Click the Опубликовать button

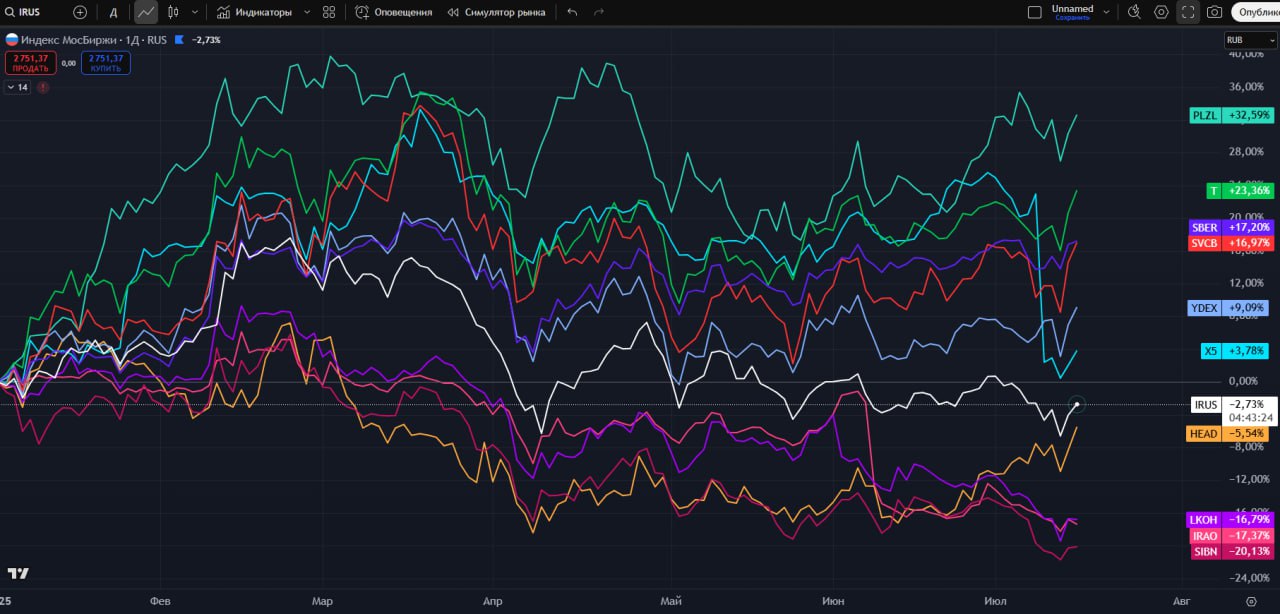pyautogui.click(x=1256, y=12)
